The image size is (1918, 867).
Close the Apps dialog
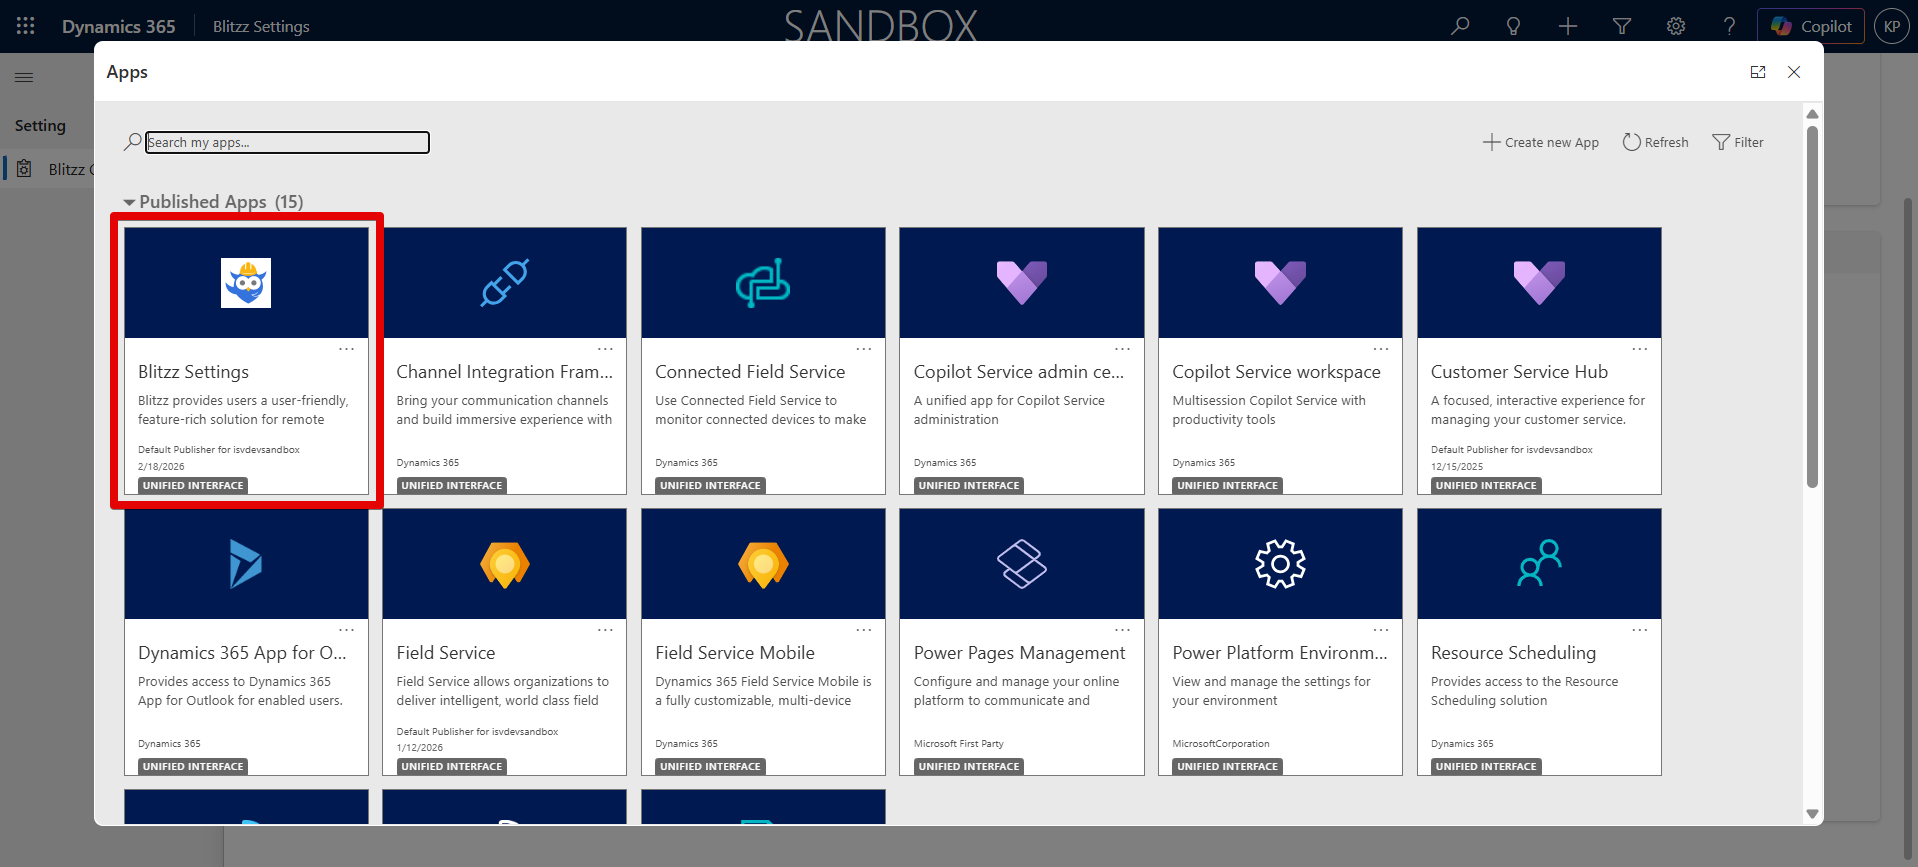(x=1794, y=72)
